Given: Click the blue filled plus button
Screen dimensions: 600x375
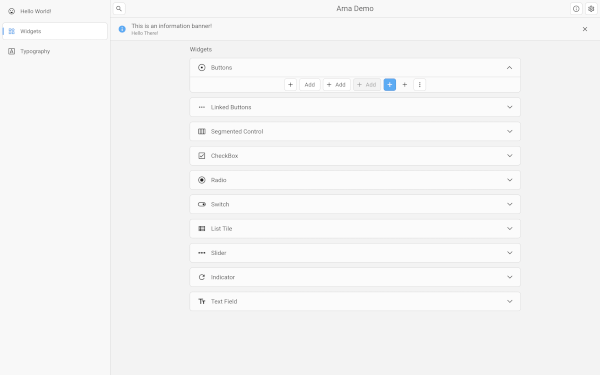Looking at the screenshot, I should click(x=390, y=85).
